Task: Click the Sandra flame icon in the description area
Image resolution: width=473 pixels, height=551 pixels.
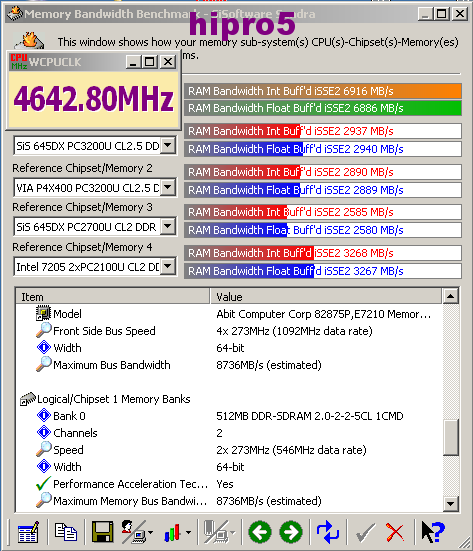Action: (x=30, y=40)
